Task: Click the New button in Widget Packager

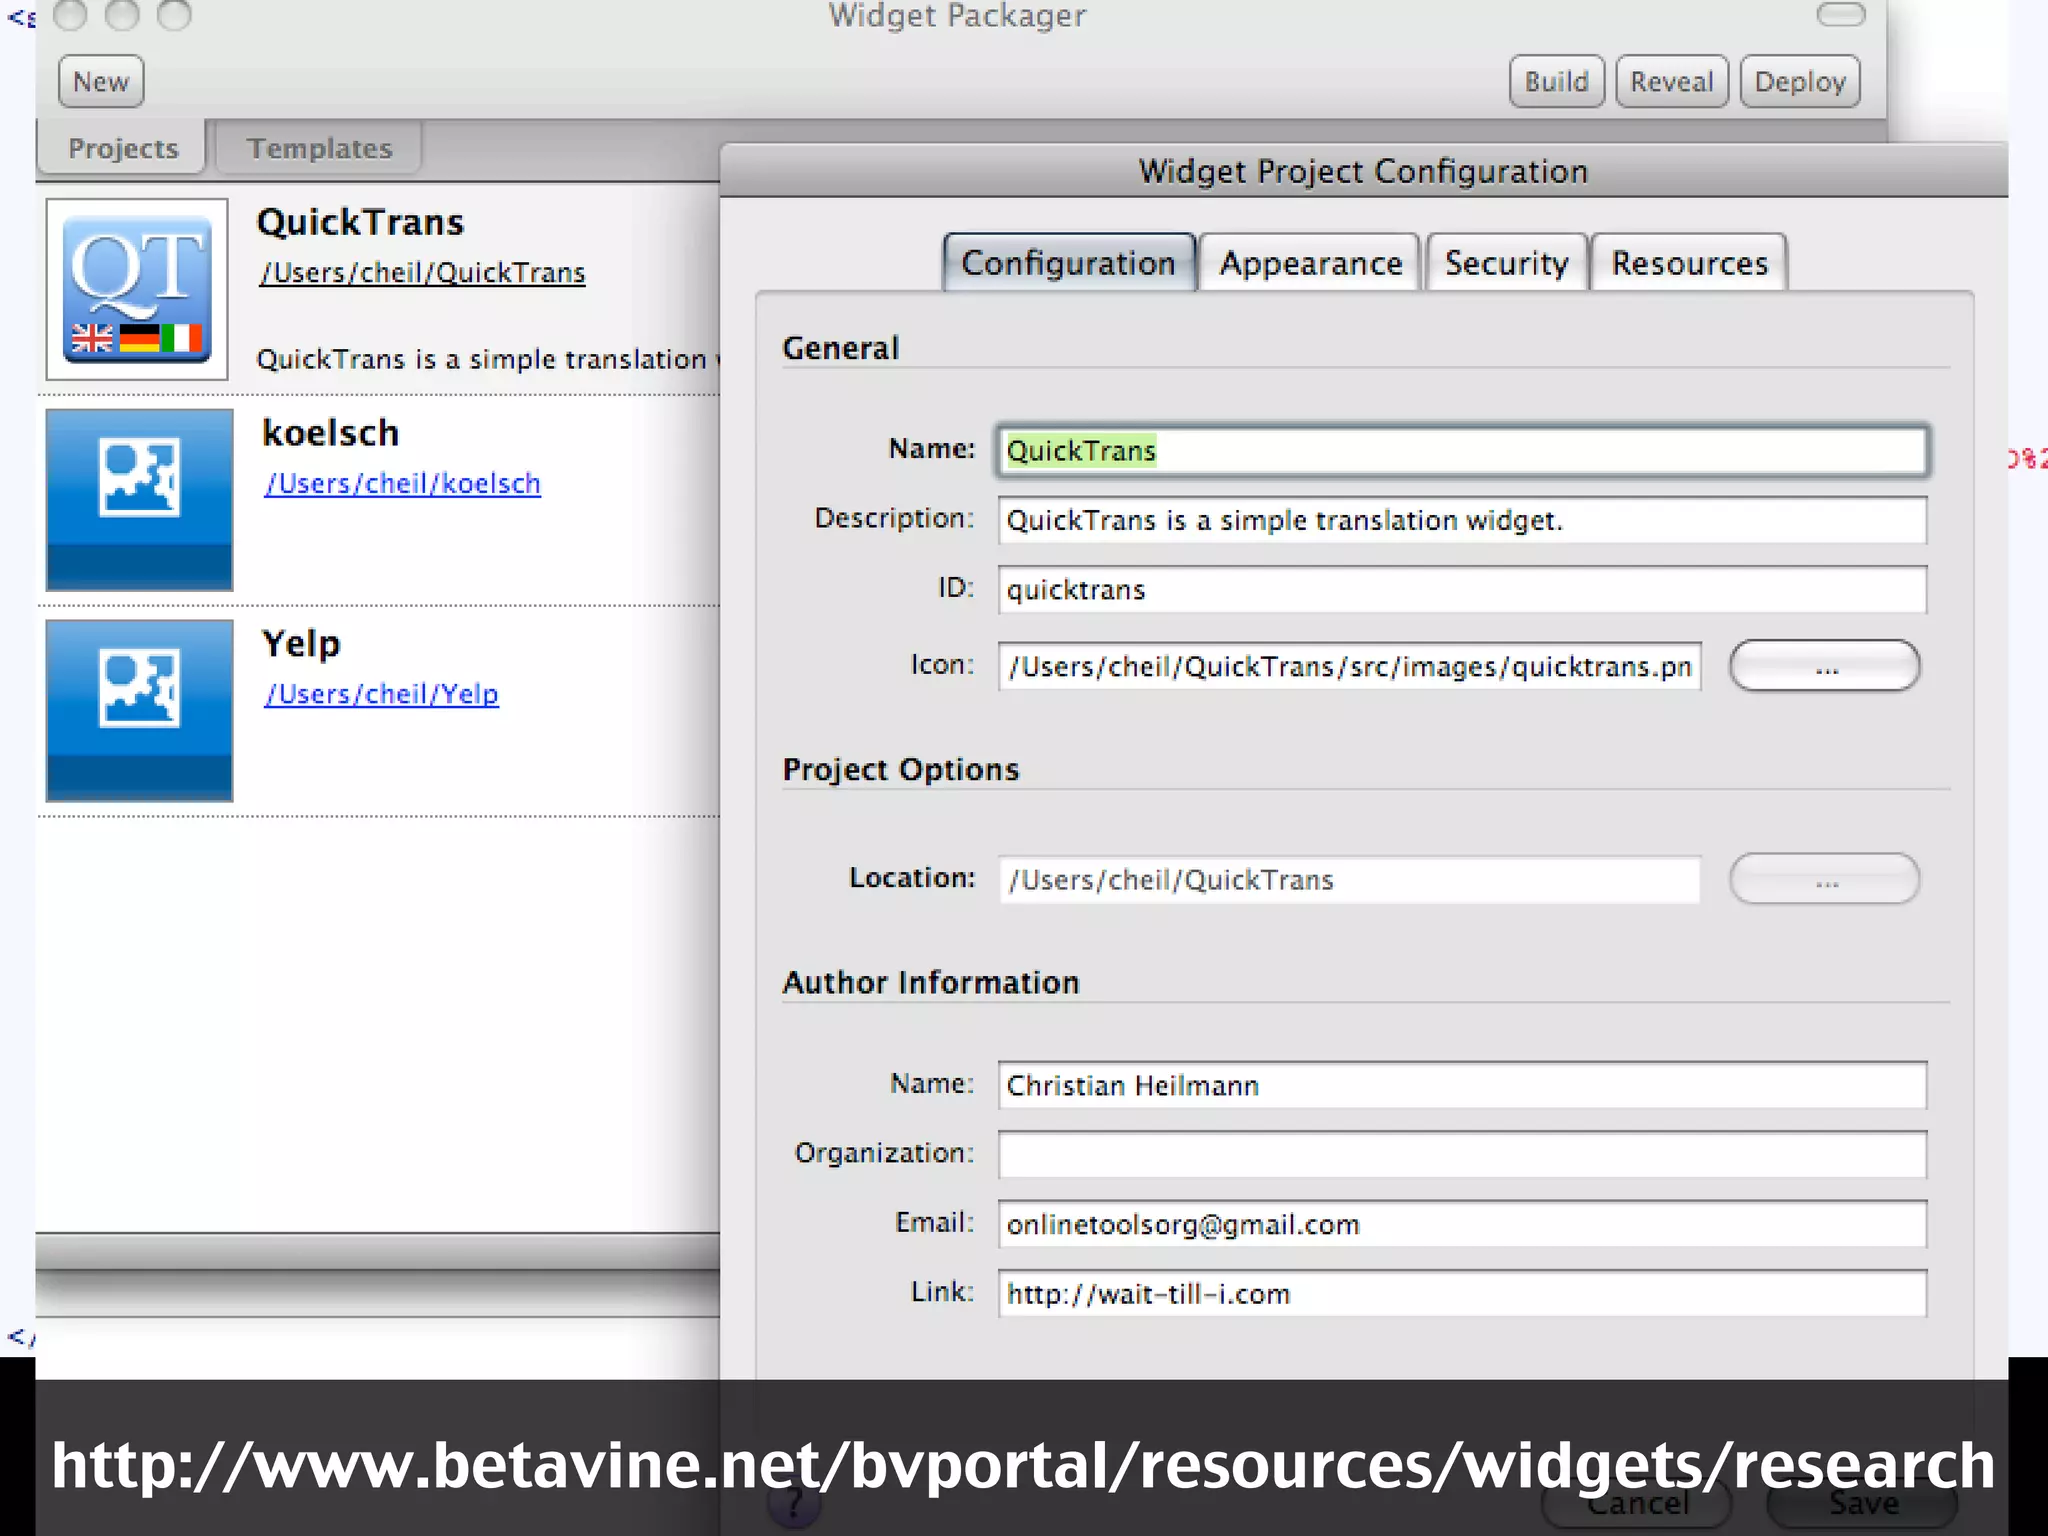Action: click(x=101, y=81)
